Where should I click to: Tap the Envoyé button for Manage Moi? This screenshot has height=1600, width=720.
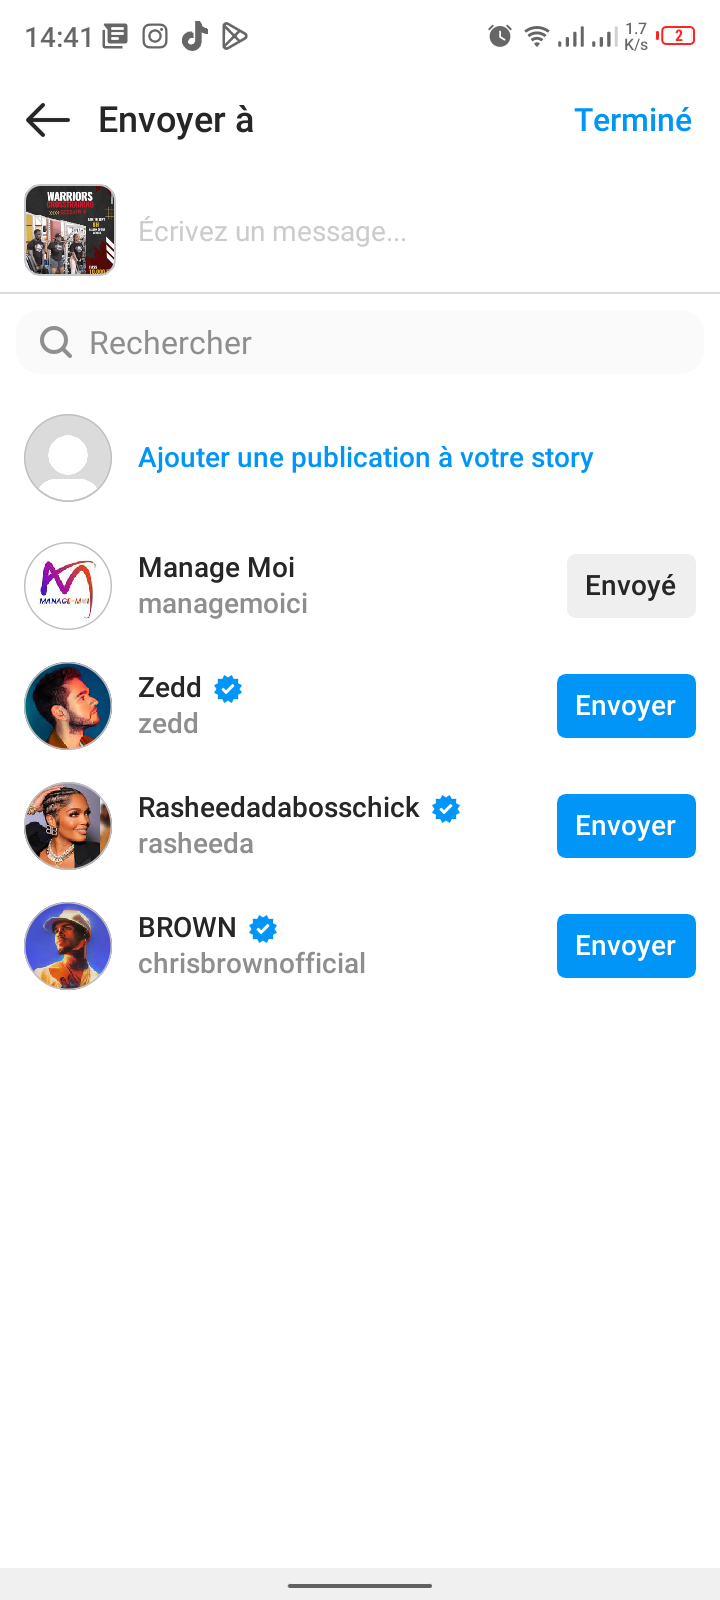click(630, 586)
